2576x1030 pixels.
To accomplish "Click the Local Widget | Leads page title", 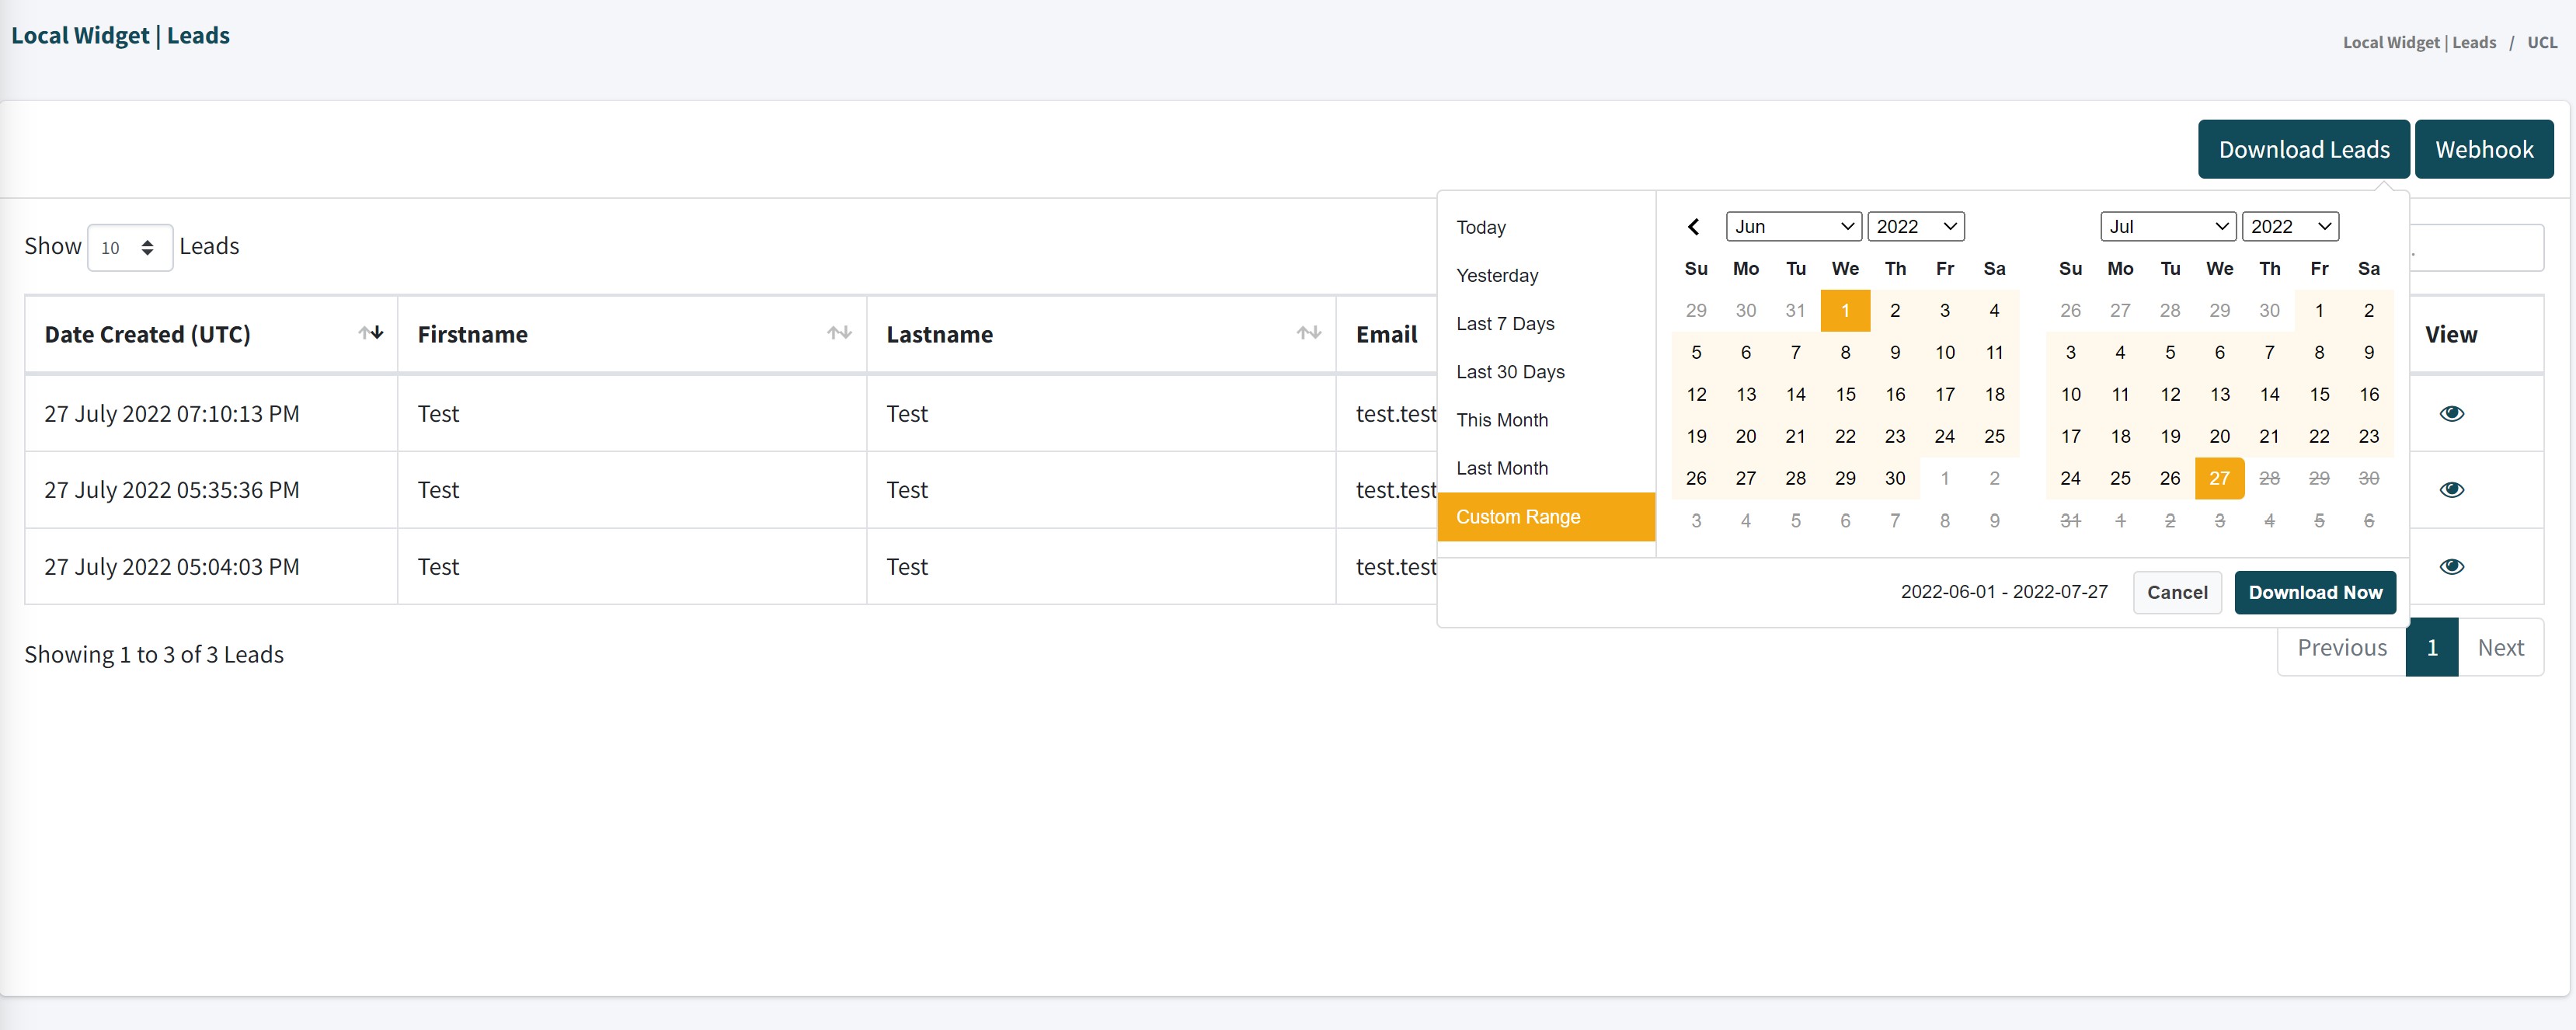I will [120, 35].
